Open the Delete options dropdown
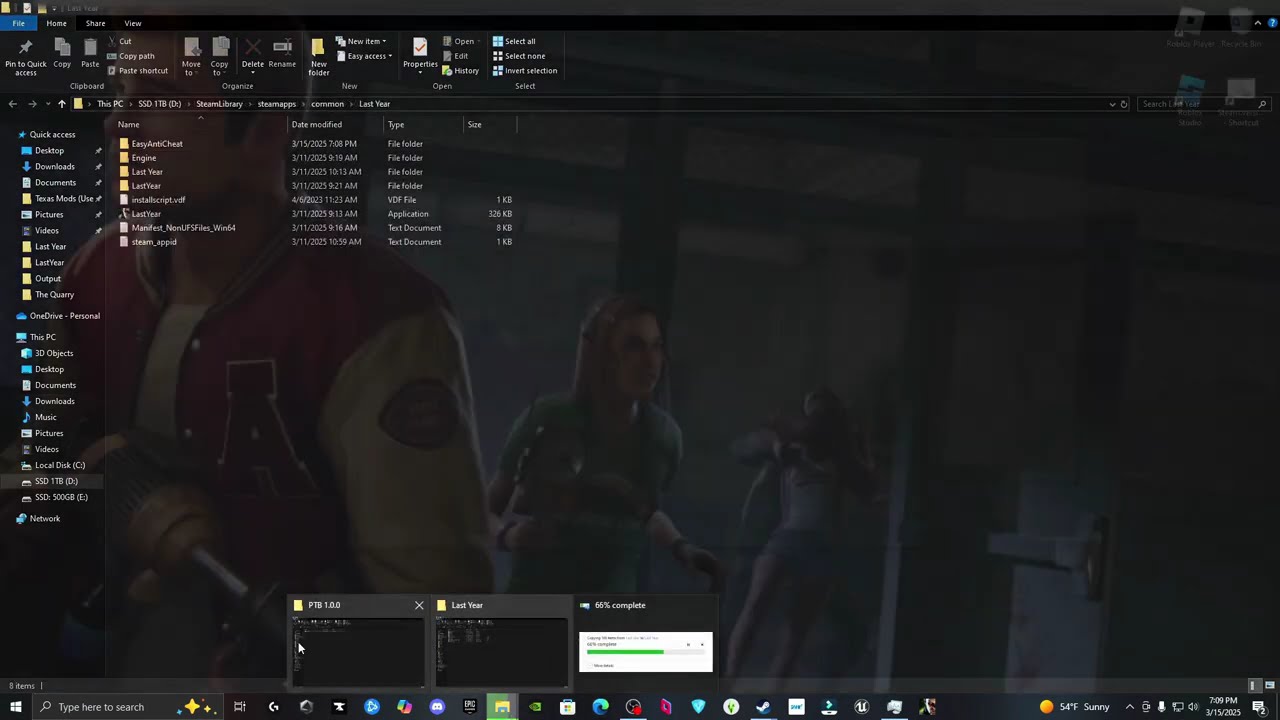The image size is (1280, 720). (x=253, y=72)
